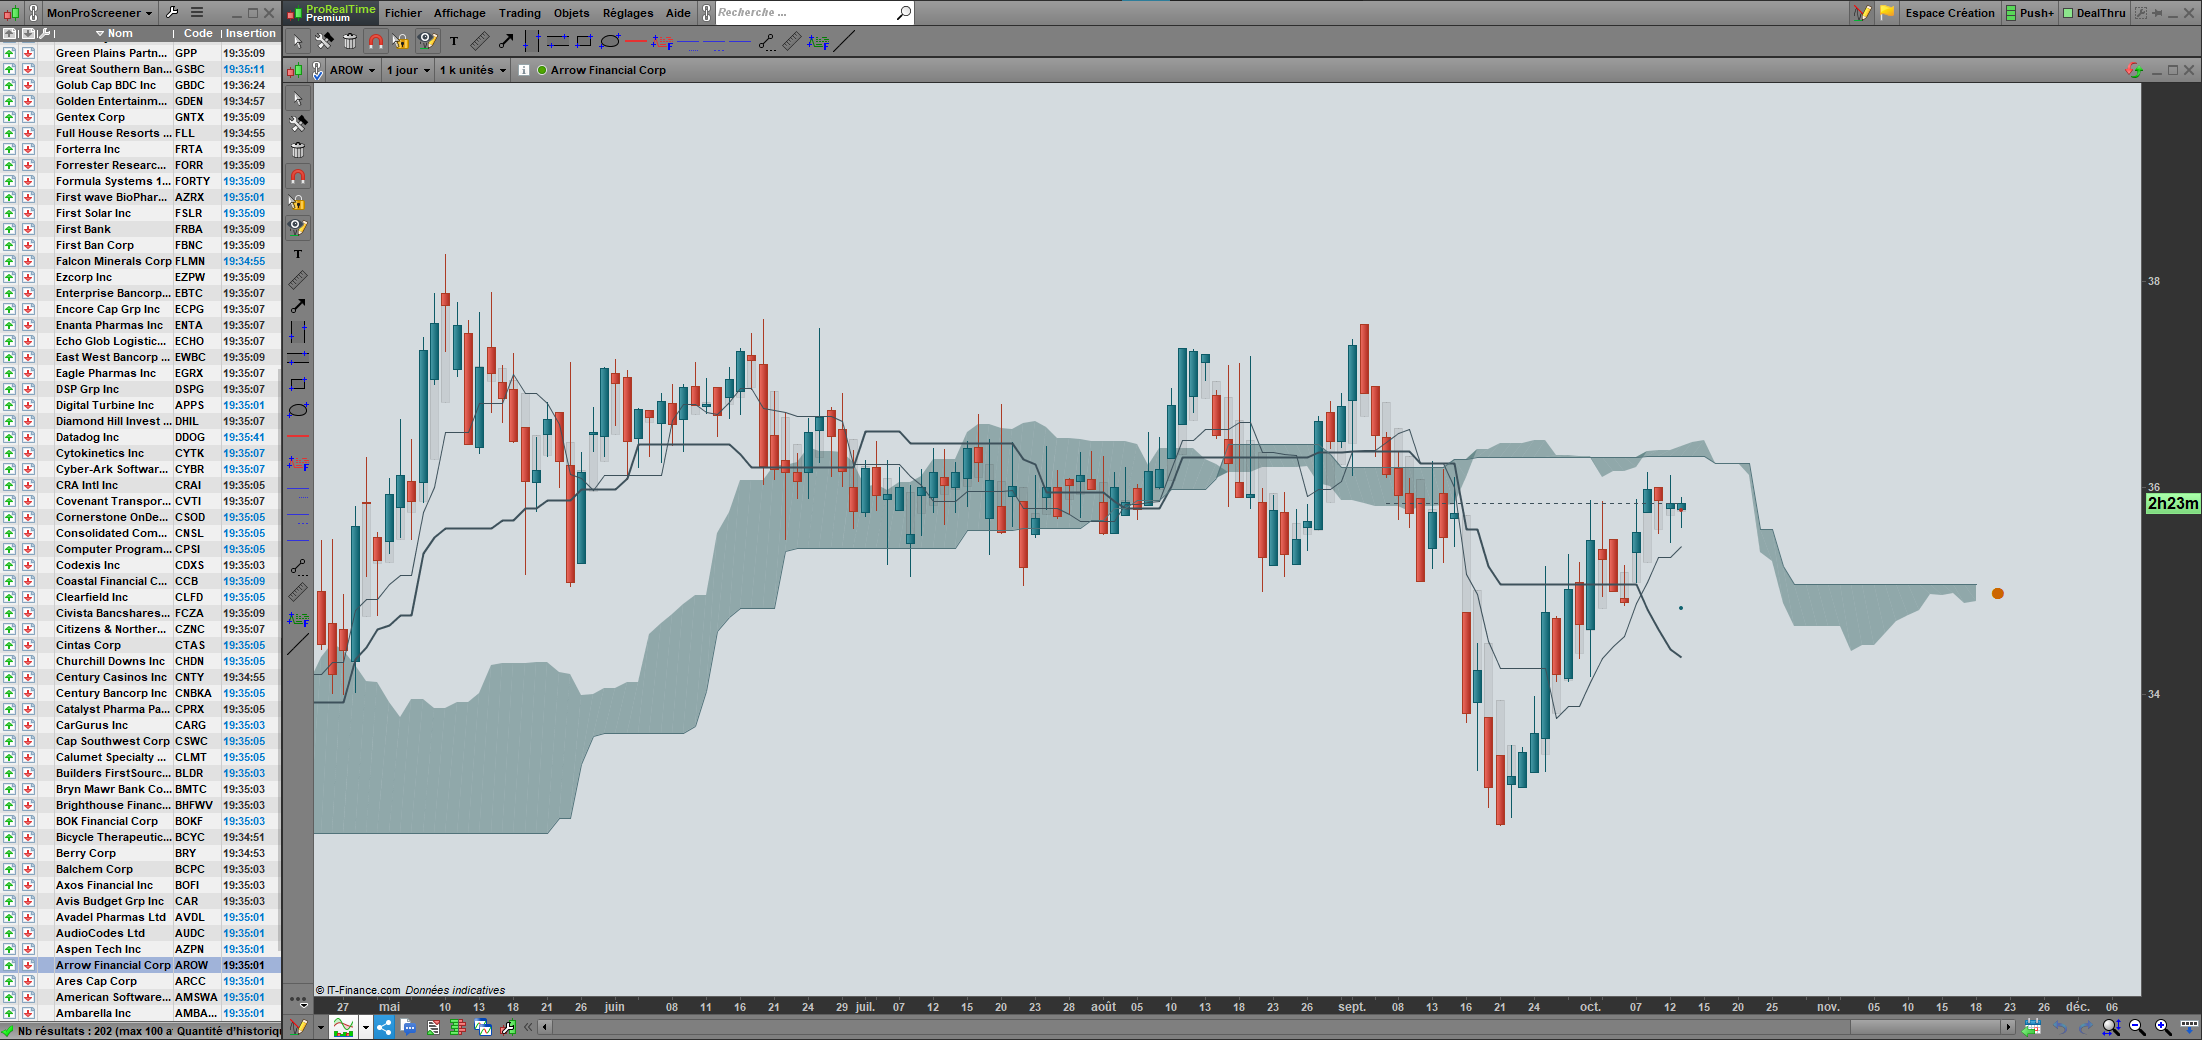Select the First Solar Inc row

tap(141, 213)
